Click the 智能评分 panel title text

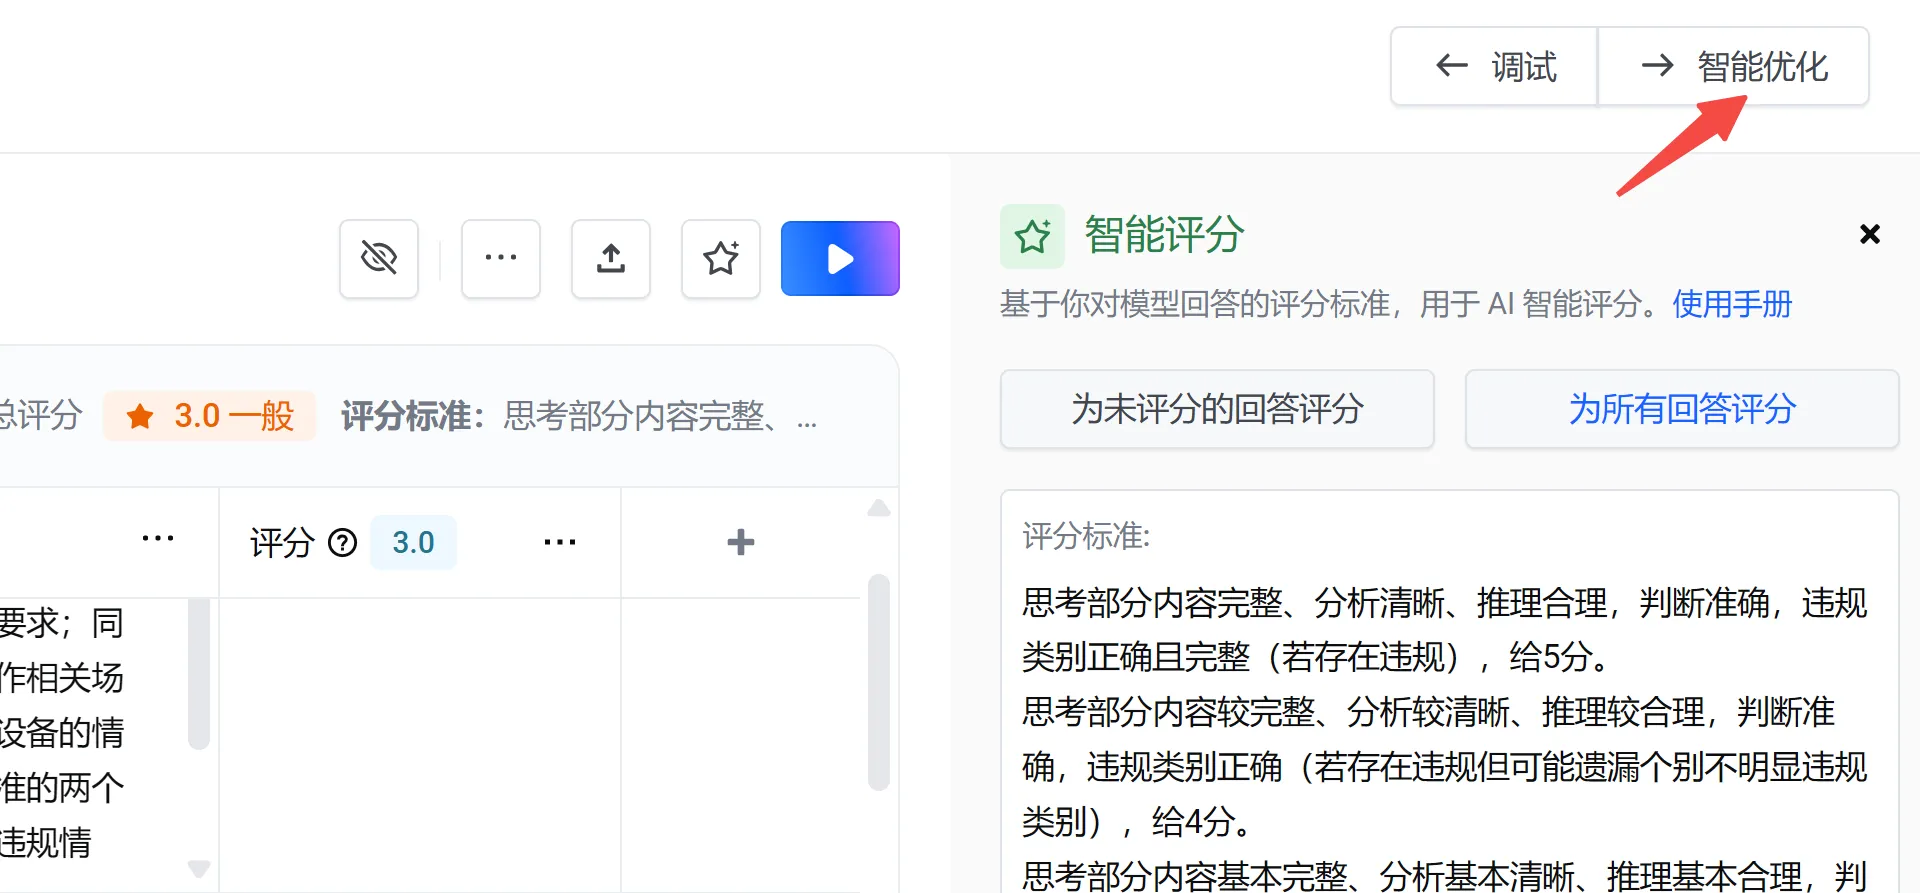[x=1165, y=236]
